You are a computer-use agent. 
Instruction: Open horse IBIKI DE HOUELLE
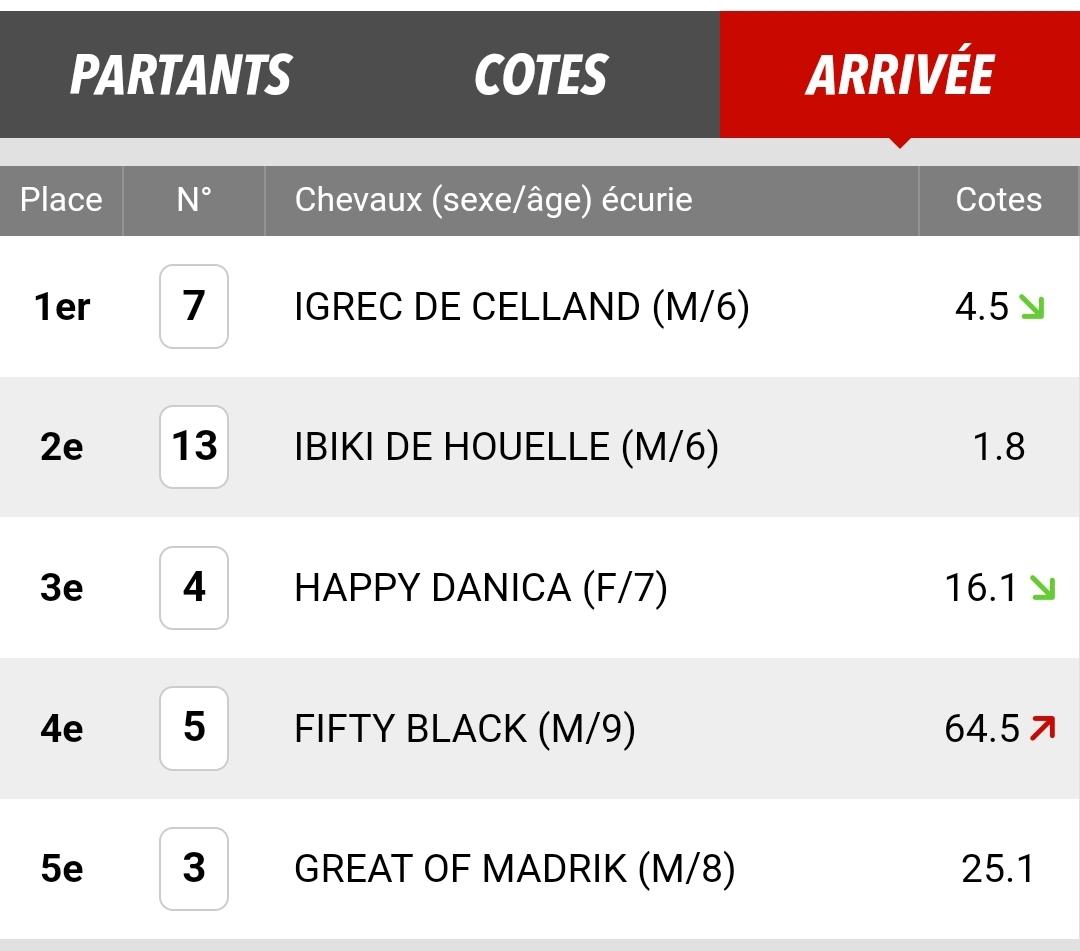point(506,447)
